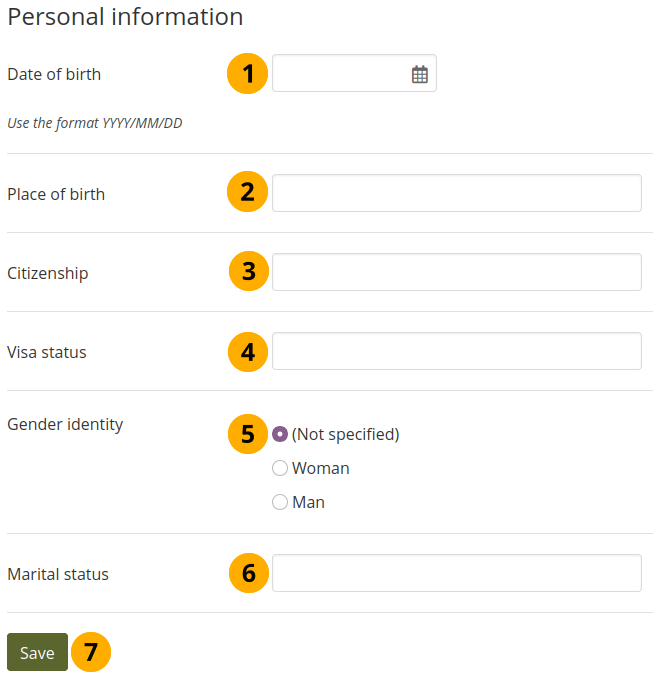Click the Marital status label
This screenshot has width=653, height=680.
pyautogui.click(x=58, y=574)
